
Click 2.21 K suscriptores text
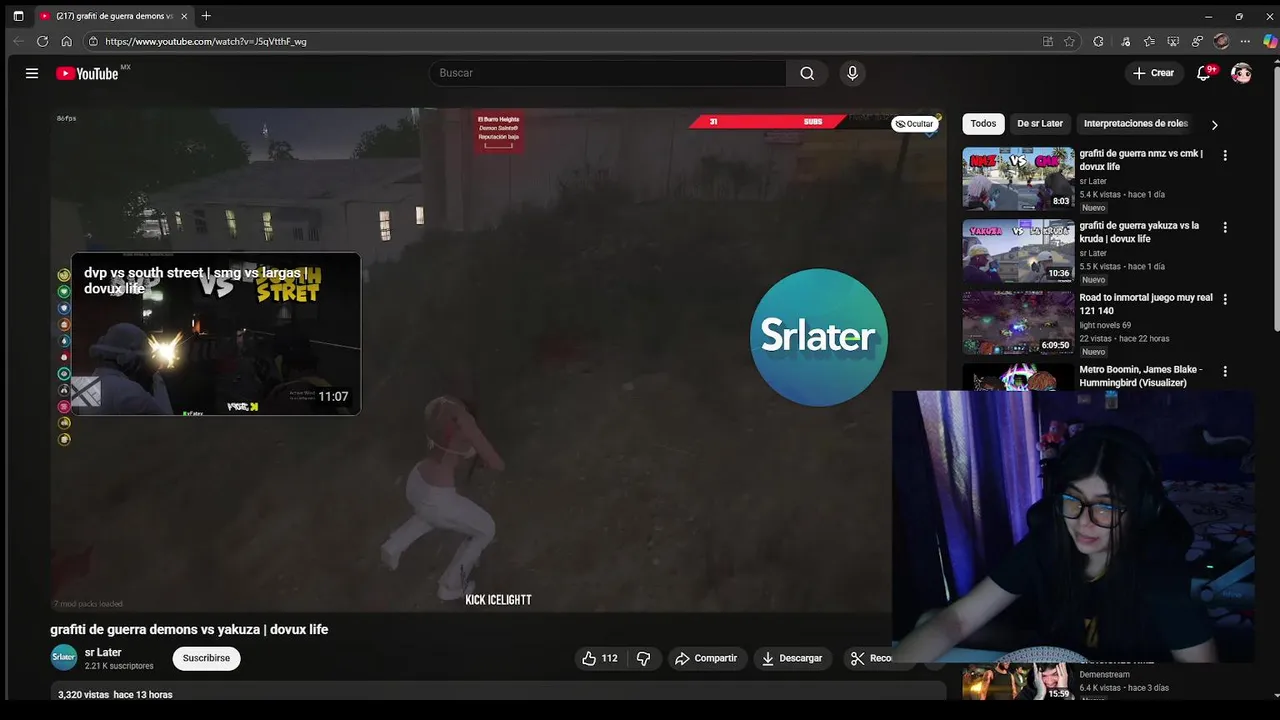[x=119, y=666]
